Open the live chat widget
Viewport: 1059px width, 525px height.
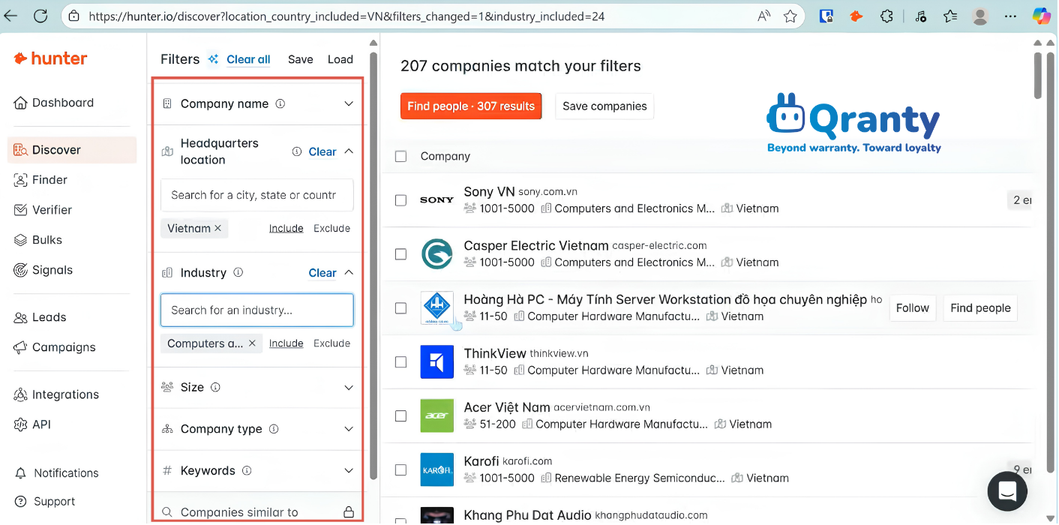coord(1007,491)
